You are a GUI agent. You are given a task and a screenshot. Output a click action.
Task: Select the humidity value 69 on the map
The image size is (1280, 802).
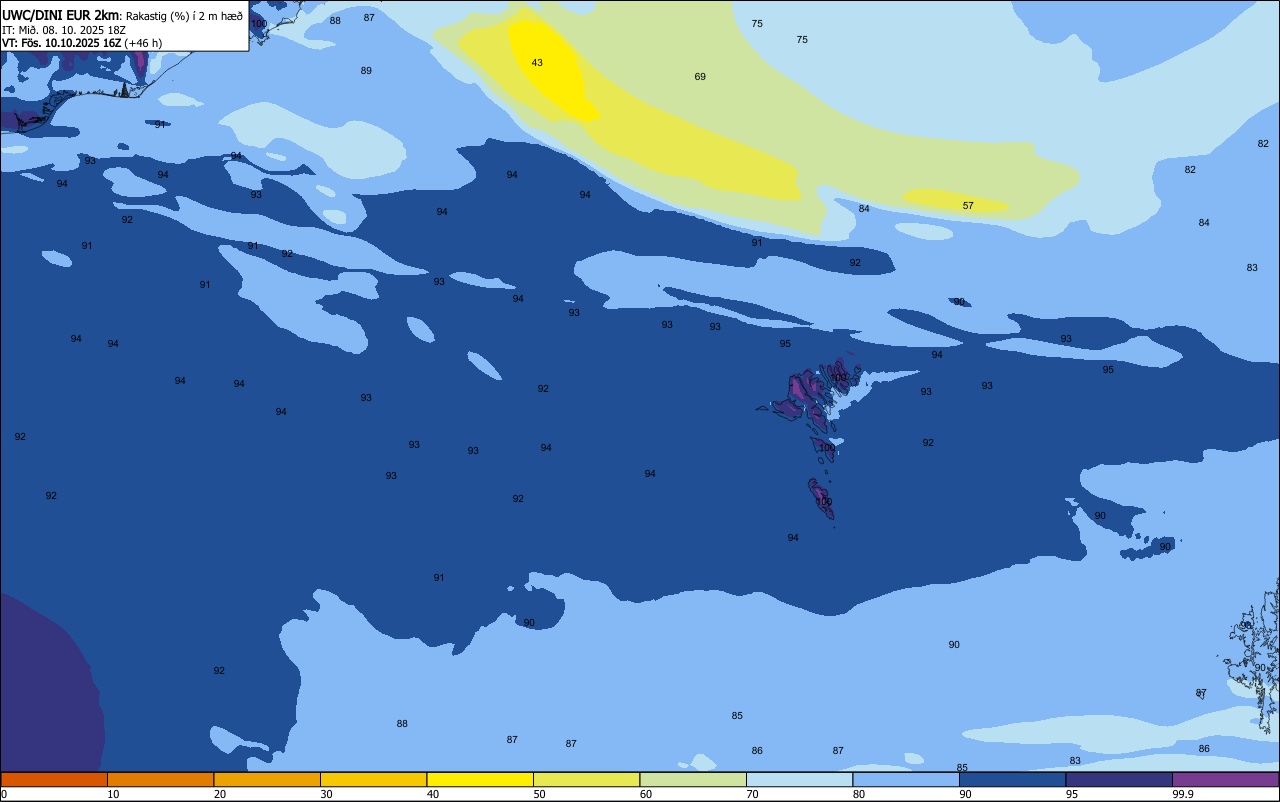pyautogui.click(x=700, y=77)
